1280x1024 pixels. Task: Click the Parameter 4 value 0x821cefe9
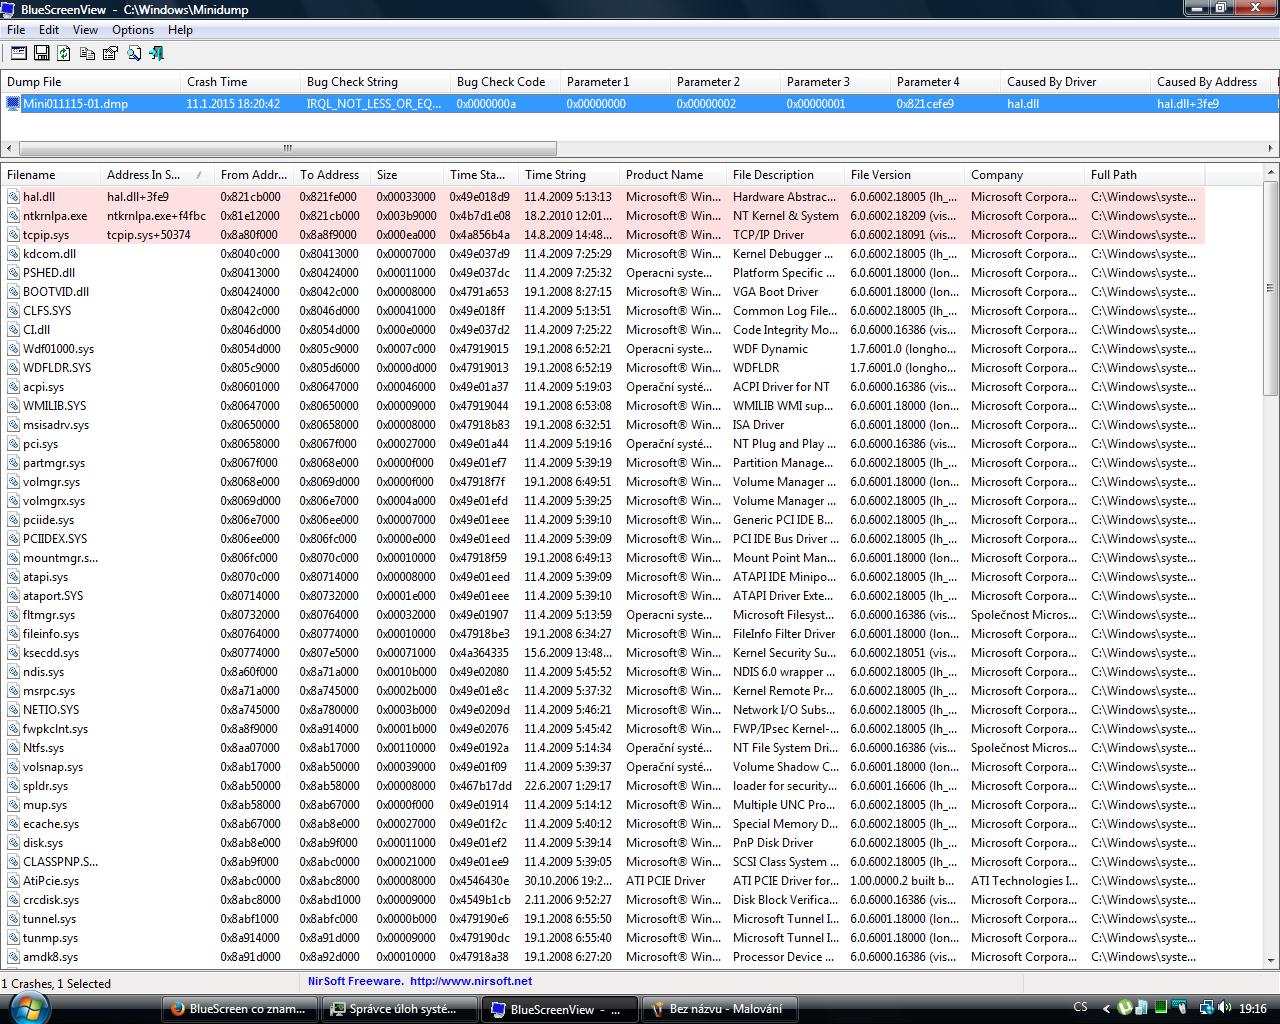(x=925, y=103)
